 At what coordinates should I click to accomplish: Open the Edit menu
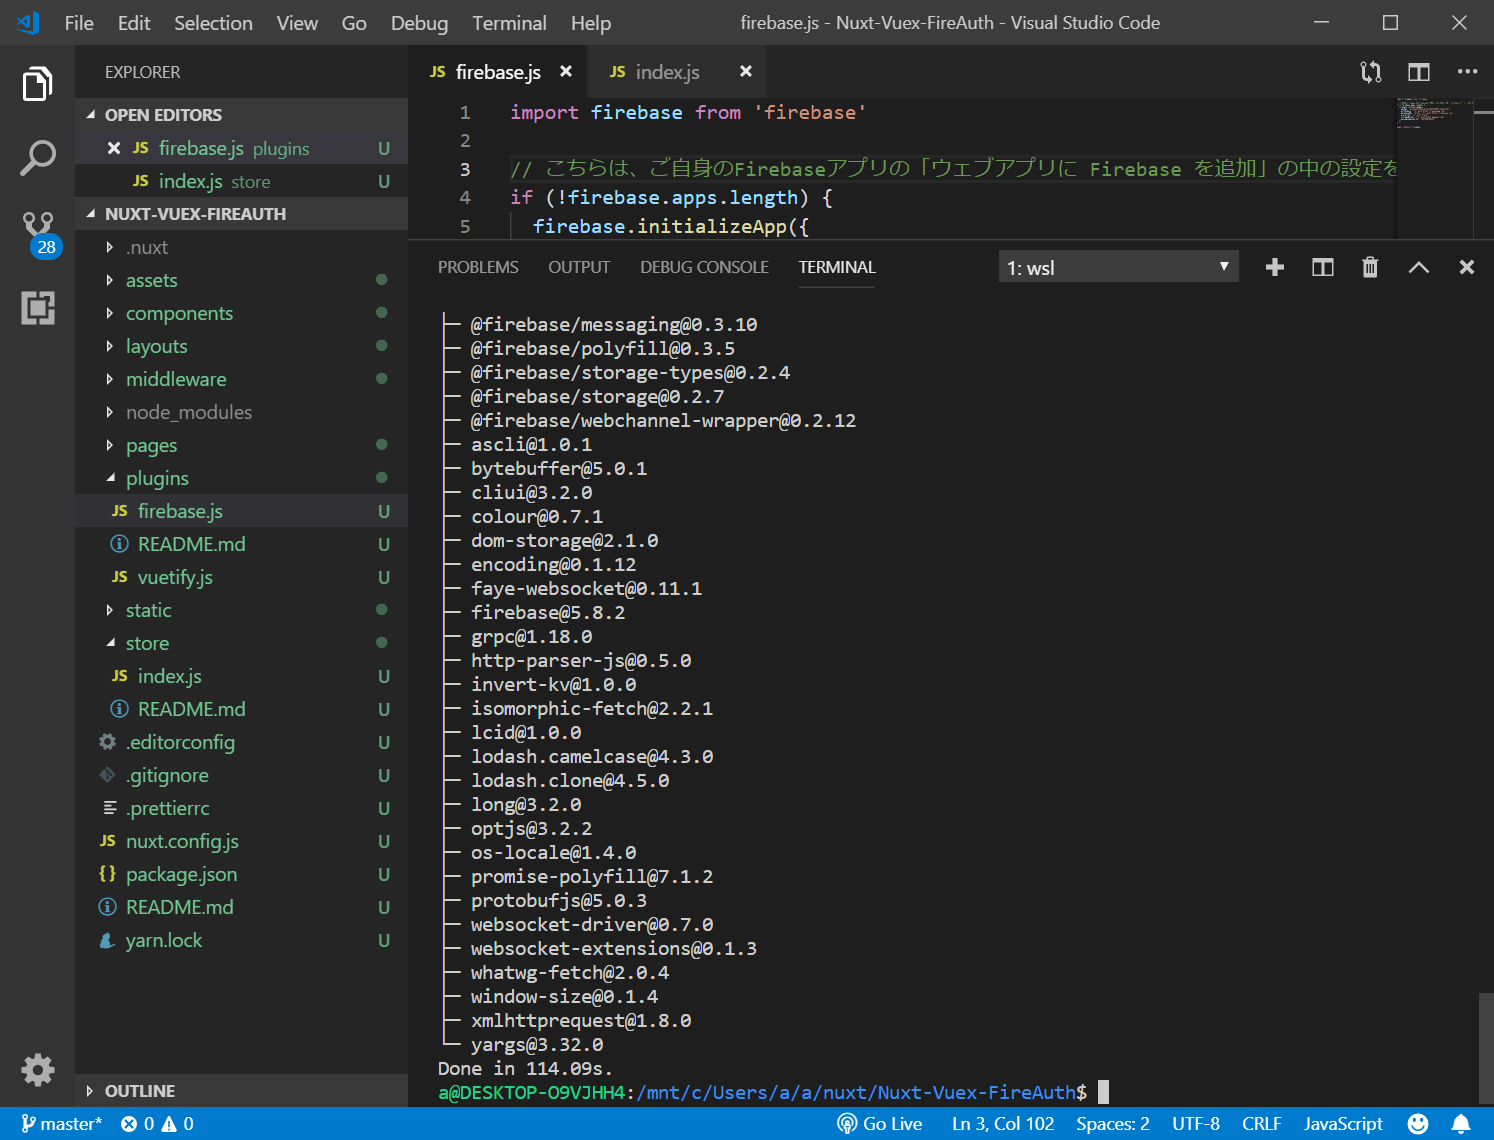pos(134,23)
